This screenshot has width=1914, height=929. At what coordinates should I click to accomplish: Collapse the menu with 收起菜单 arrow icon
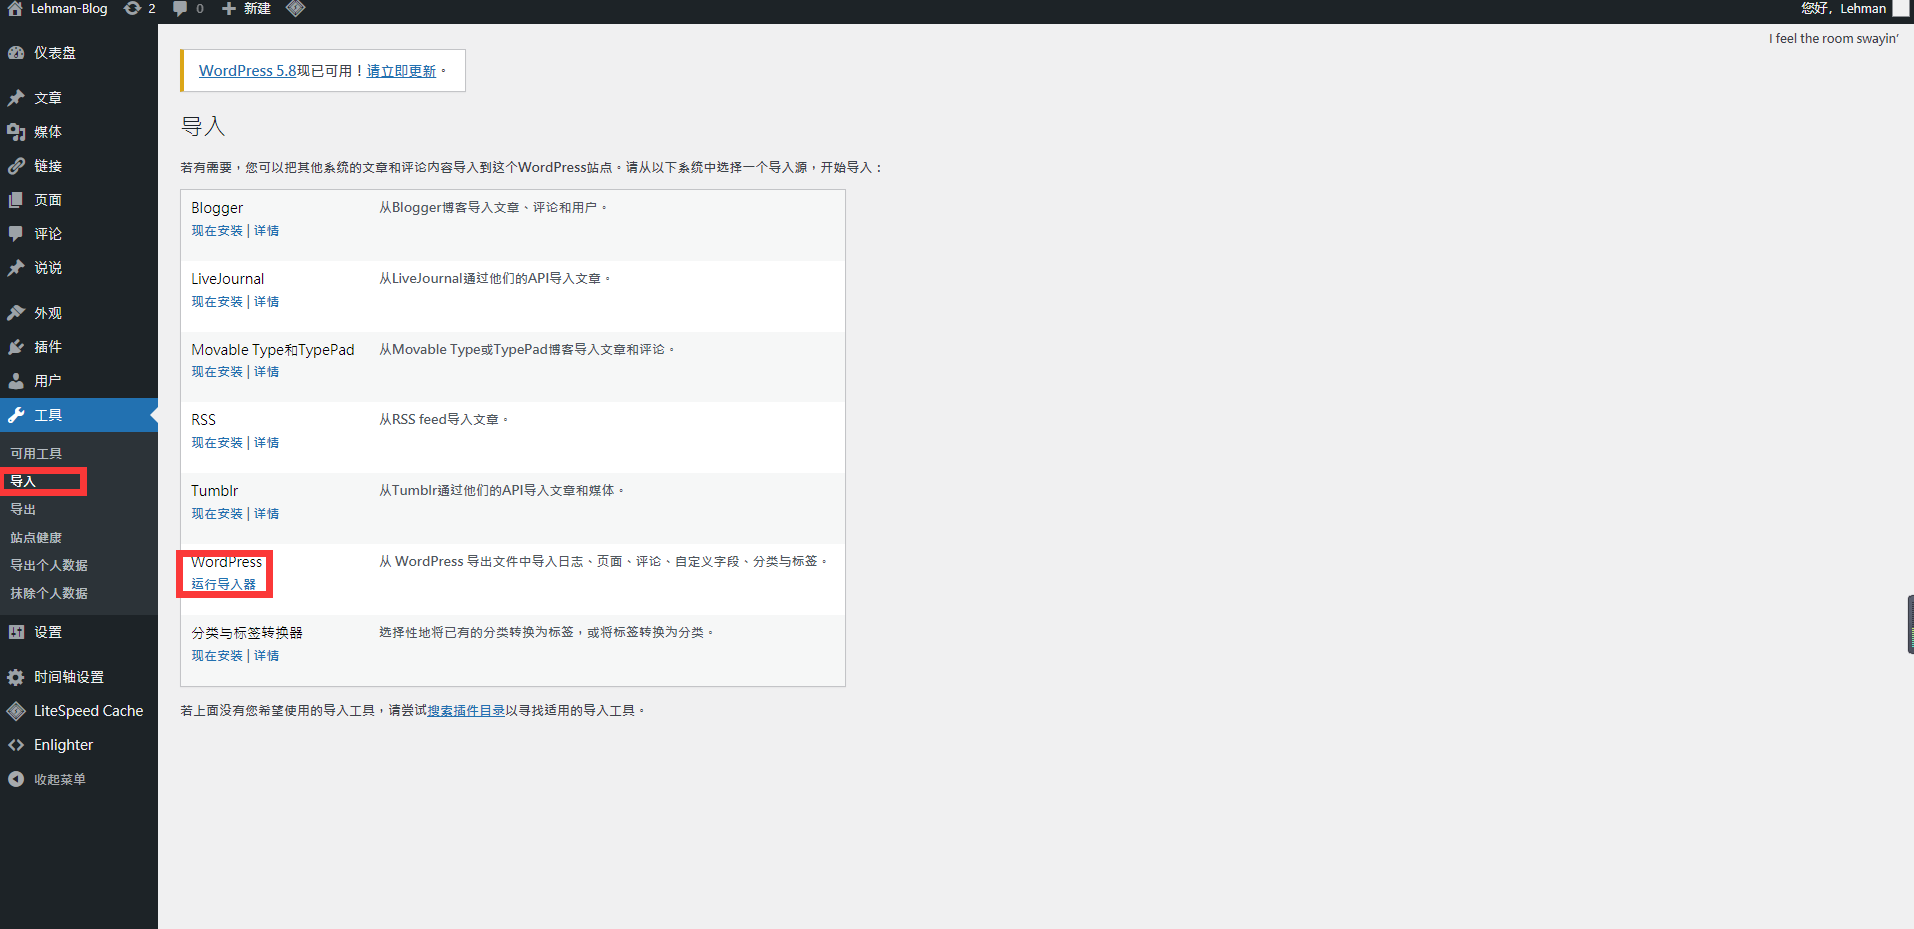point(16,779)
